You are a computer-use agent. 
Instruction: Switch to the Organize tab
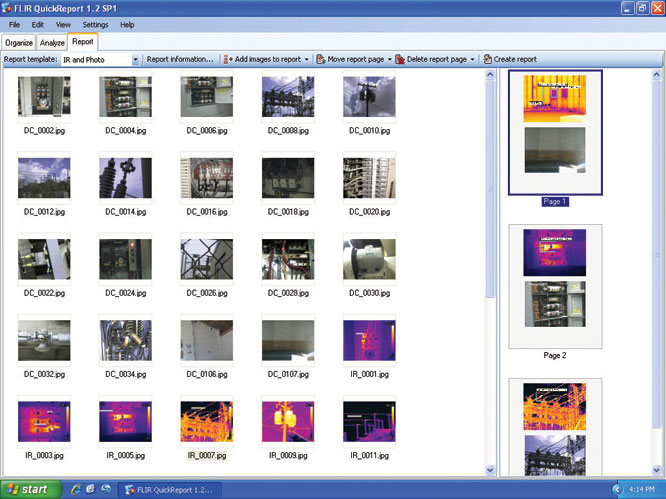pos(19,43)
